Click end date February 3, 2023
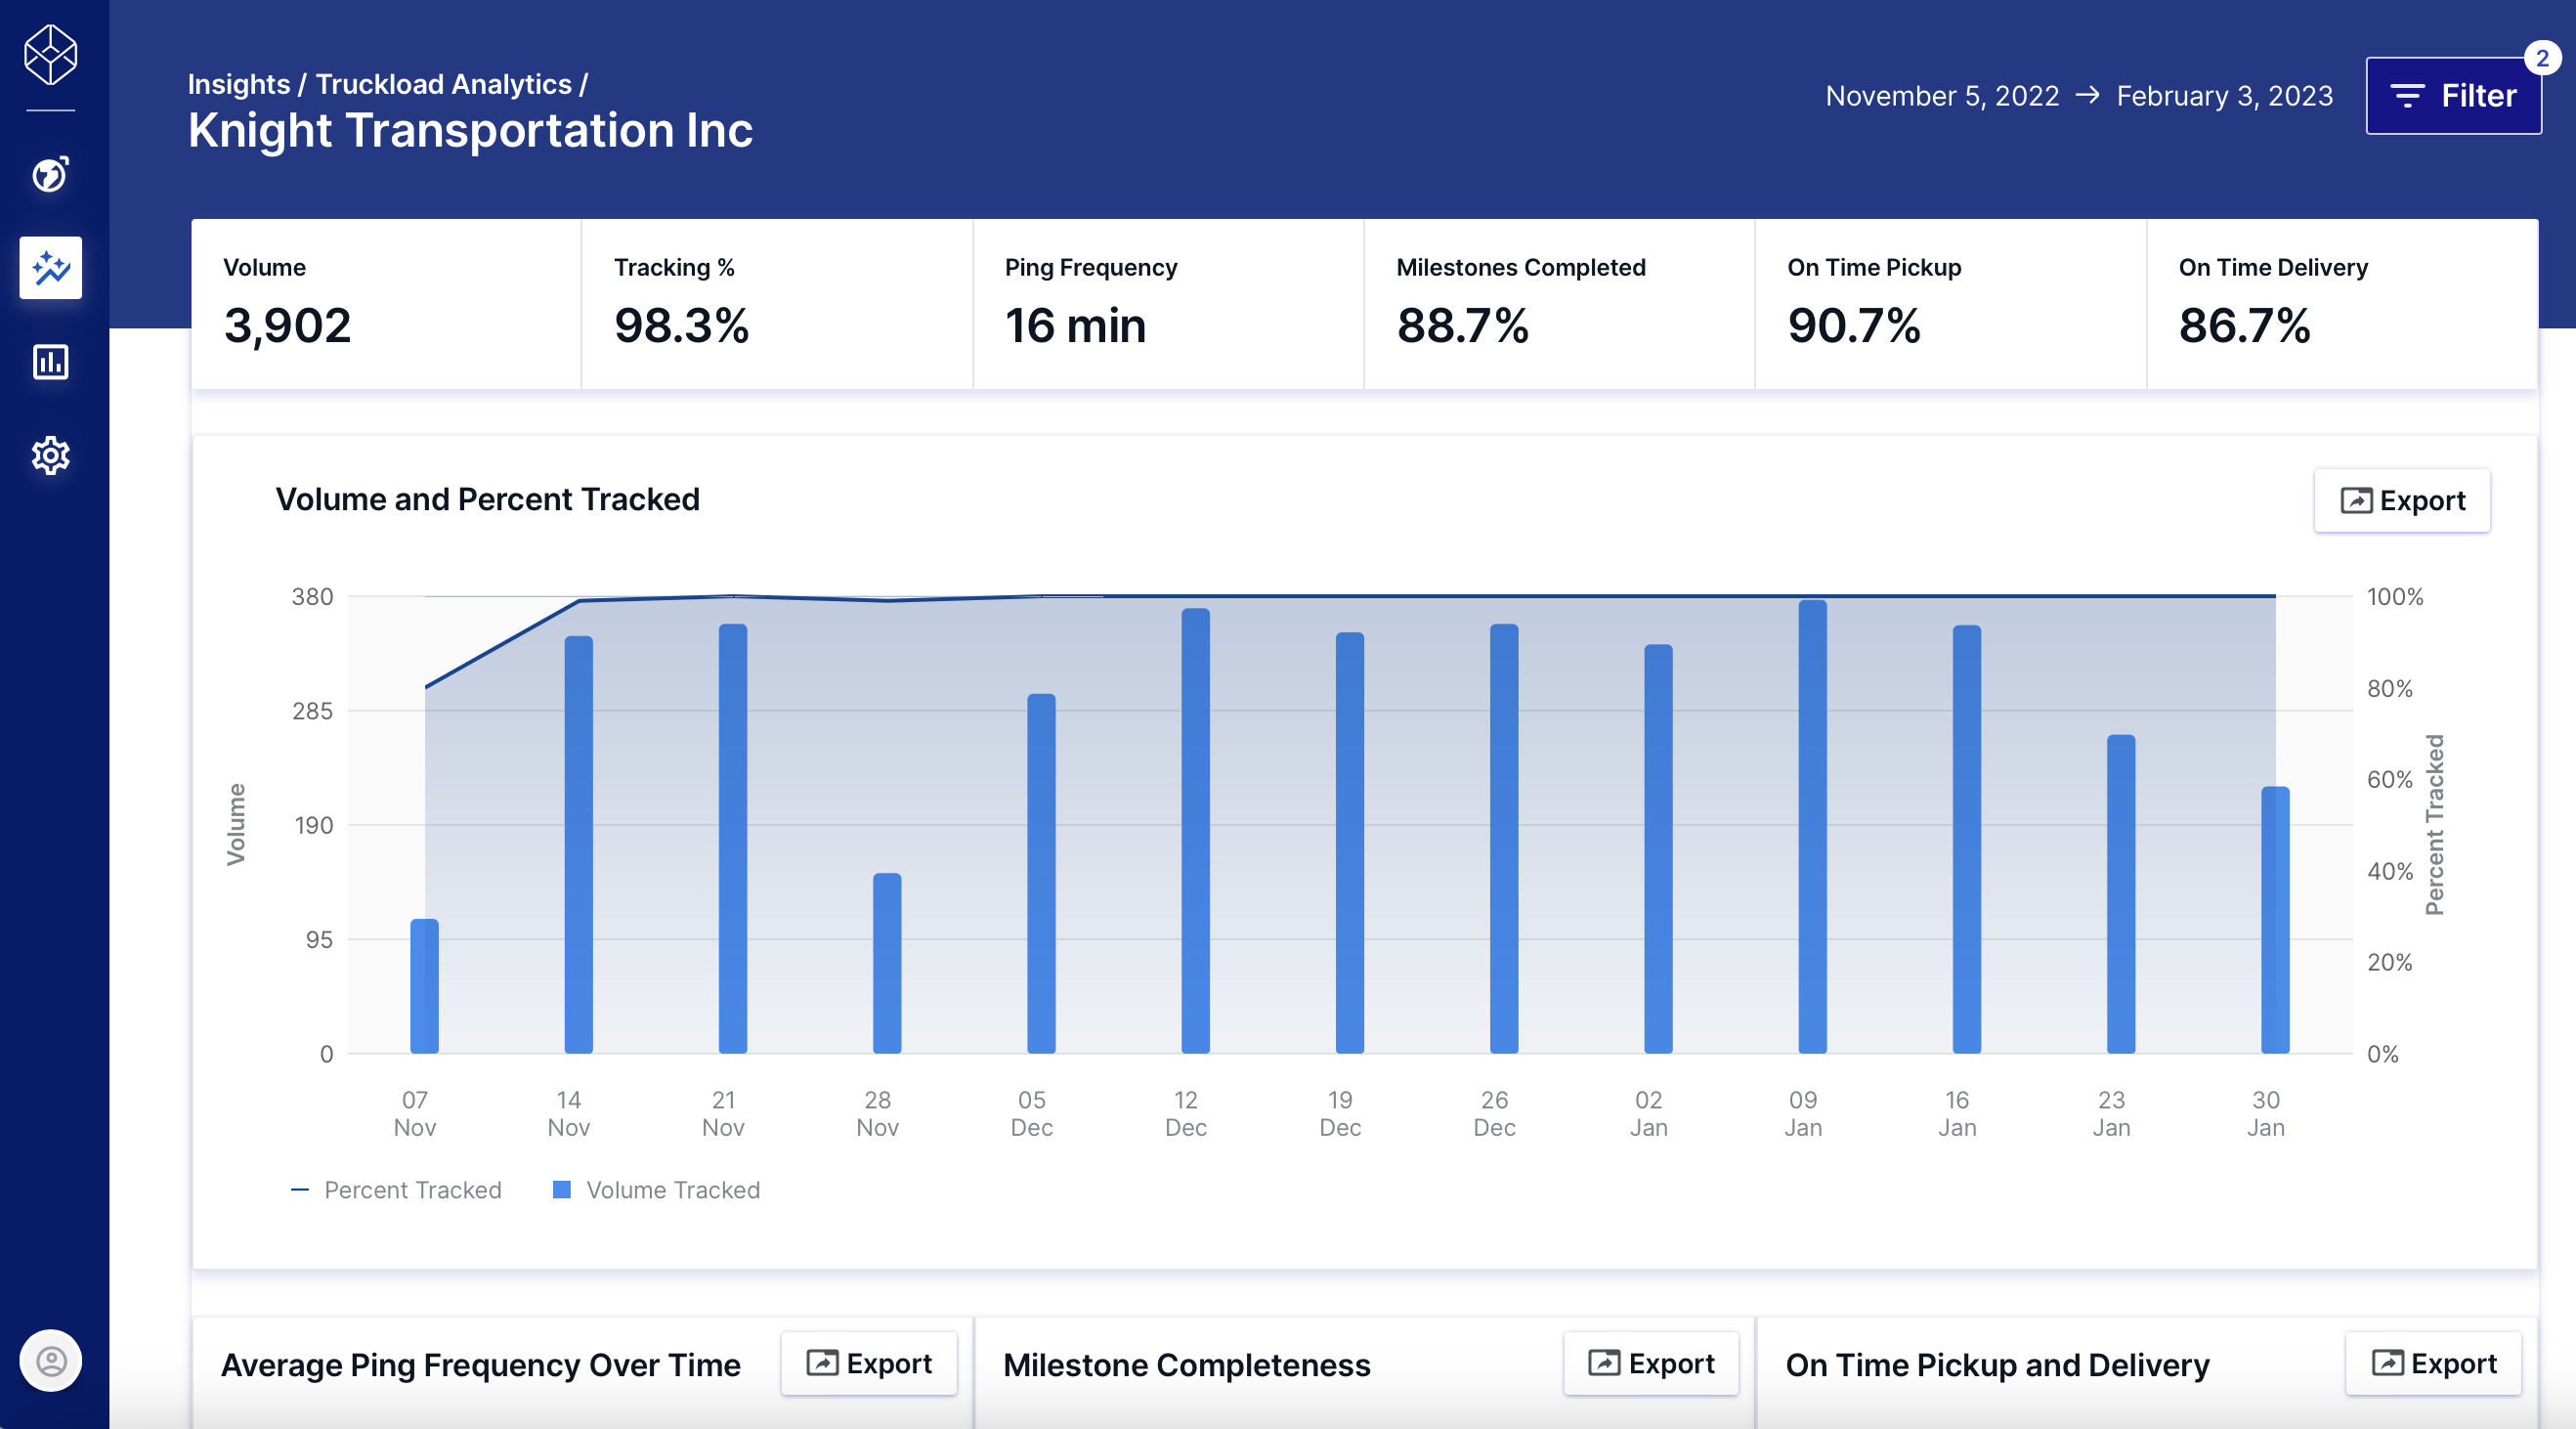 click(x=2224, y=96)
